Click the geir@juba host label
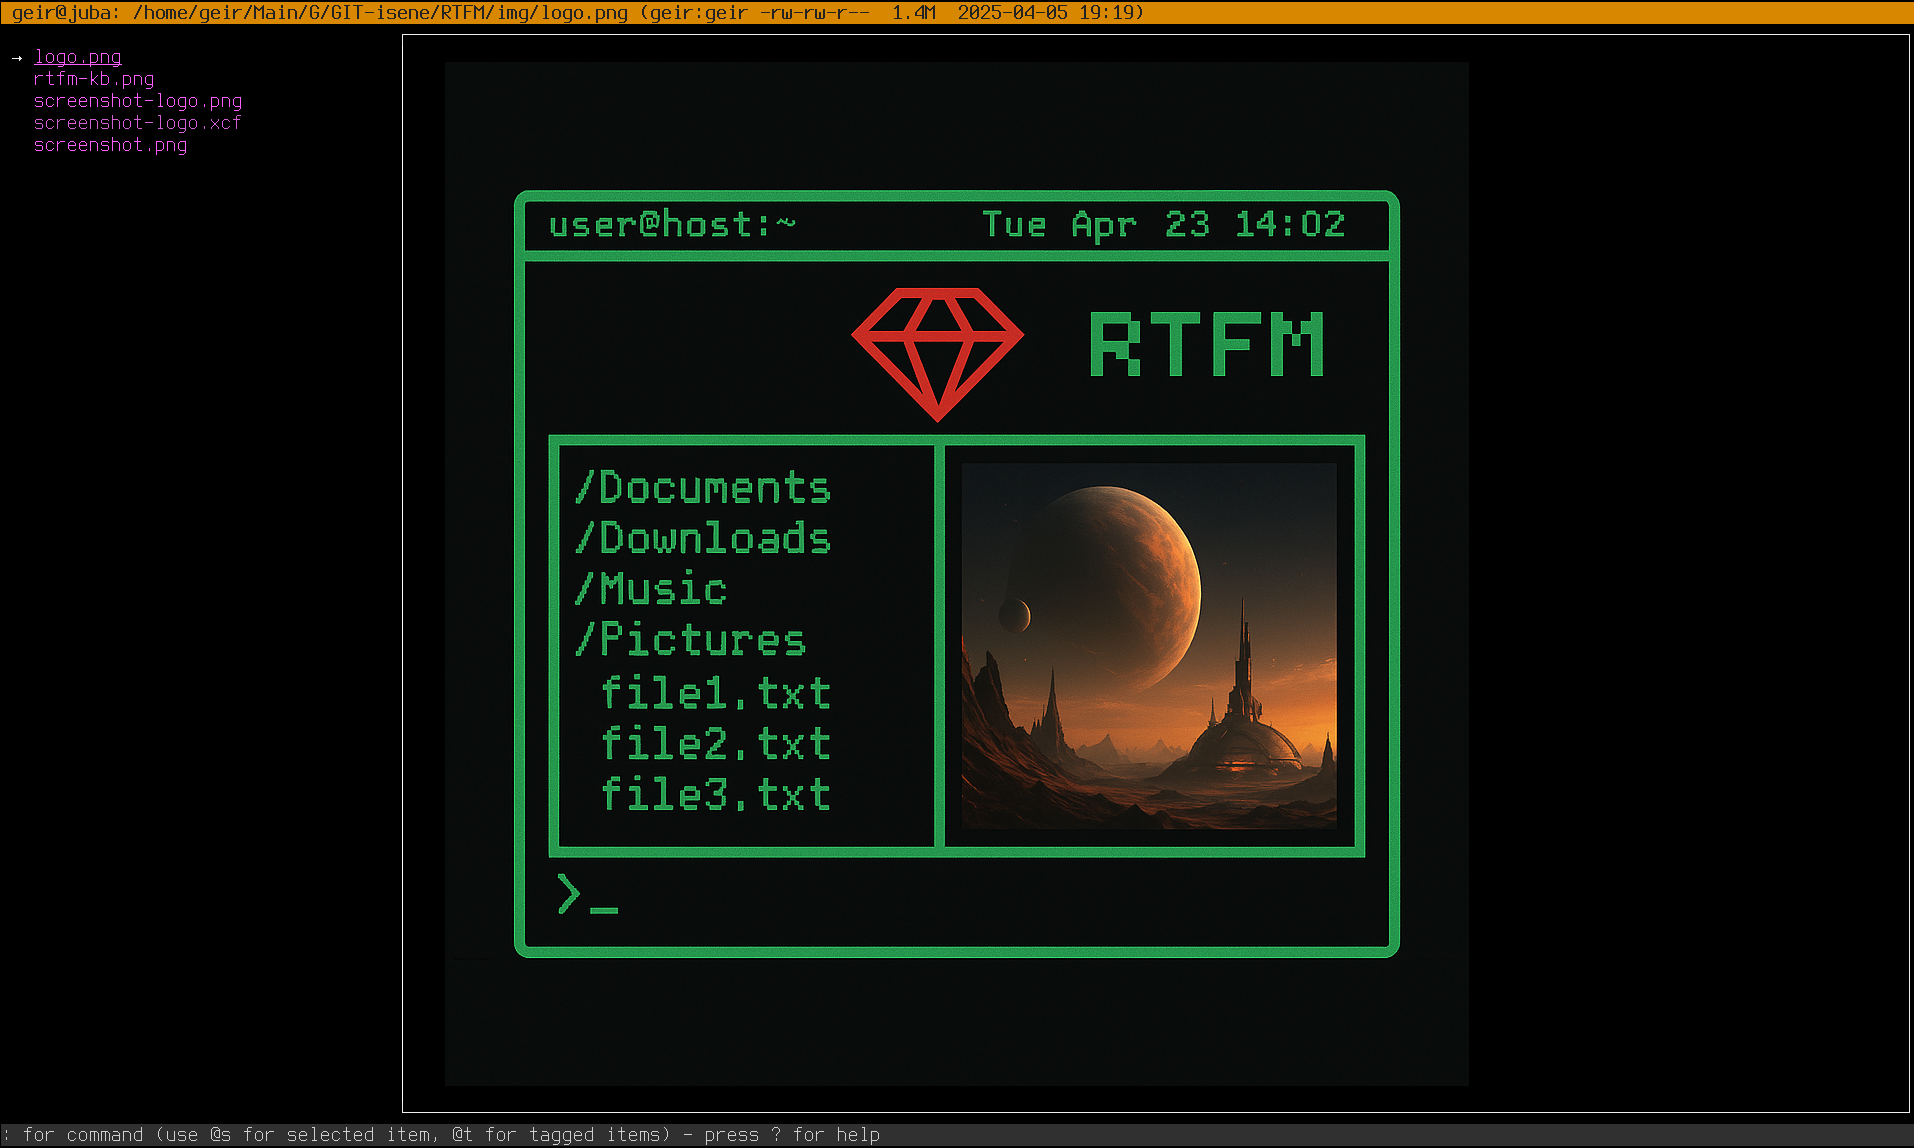 [61, 13]
